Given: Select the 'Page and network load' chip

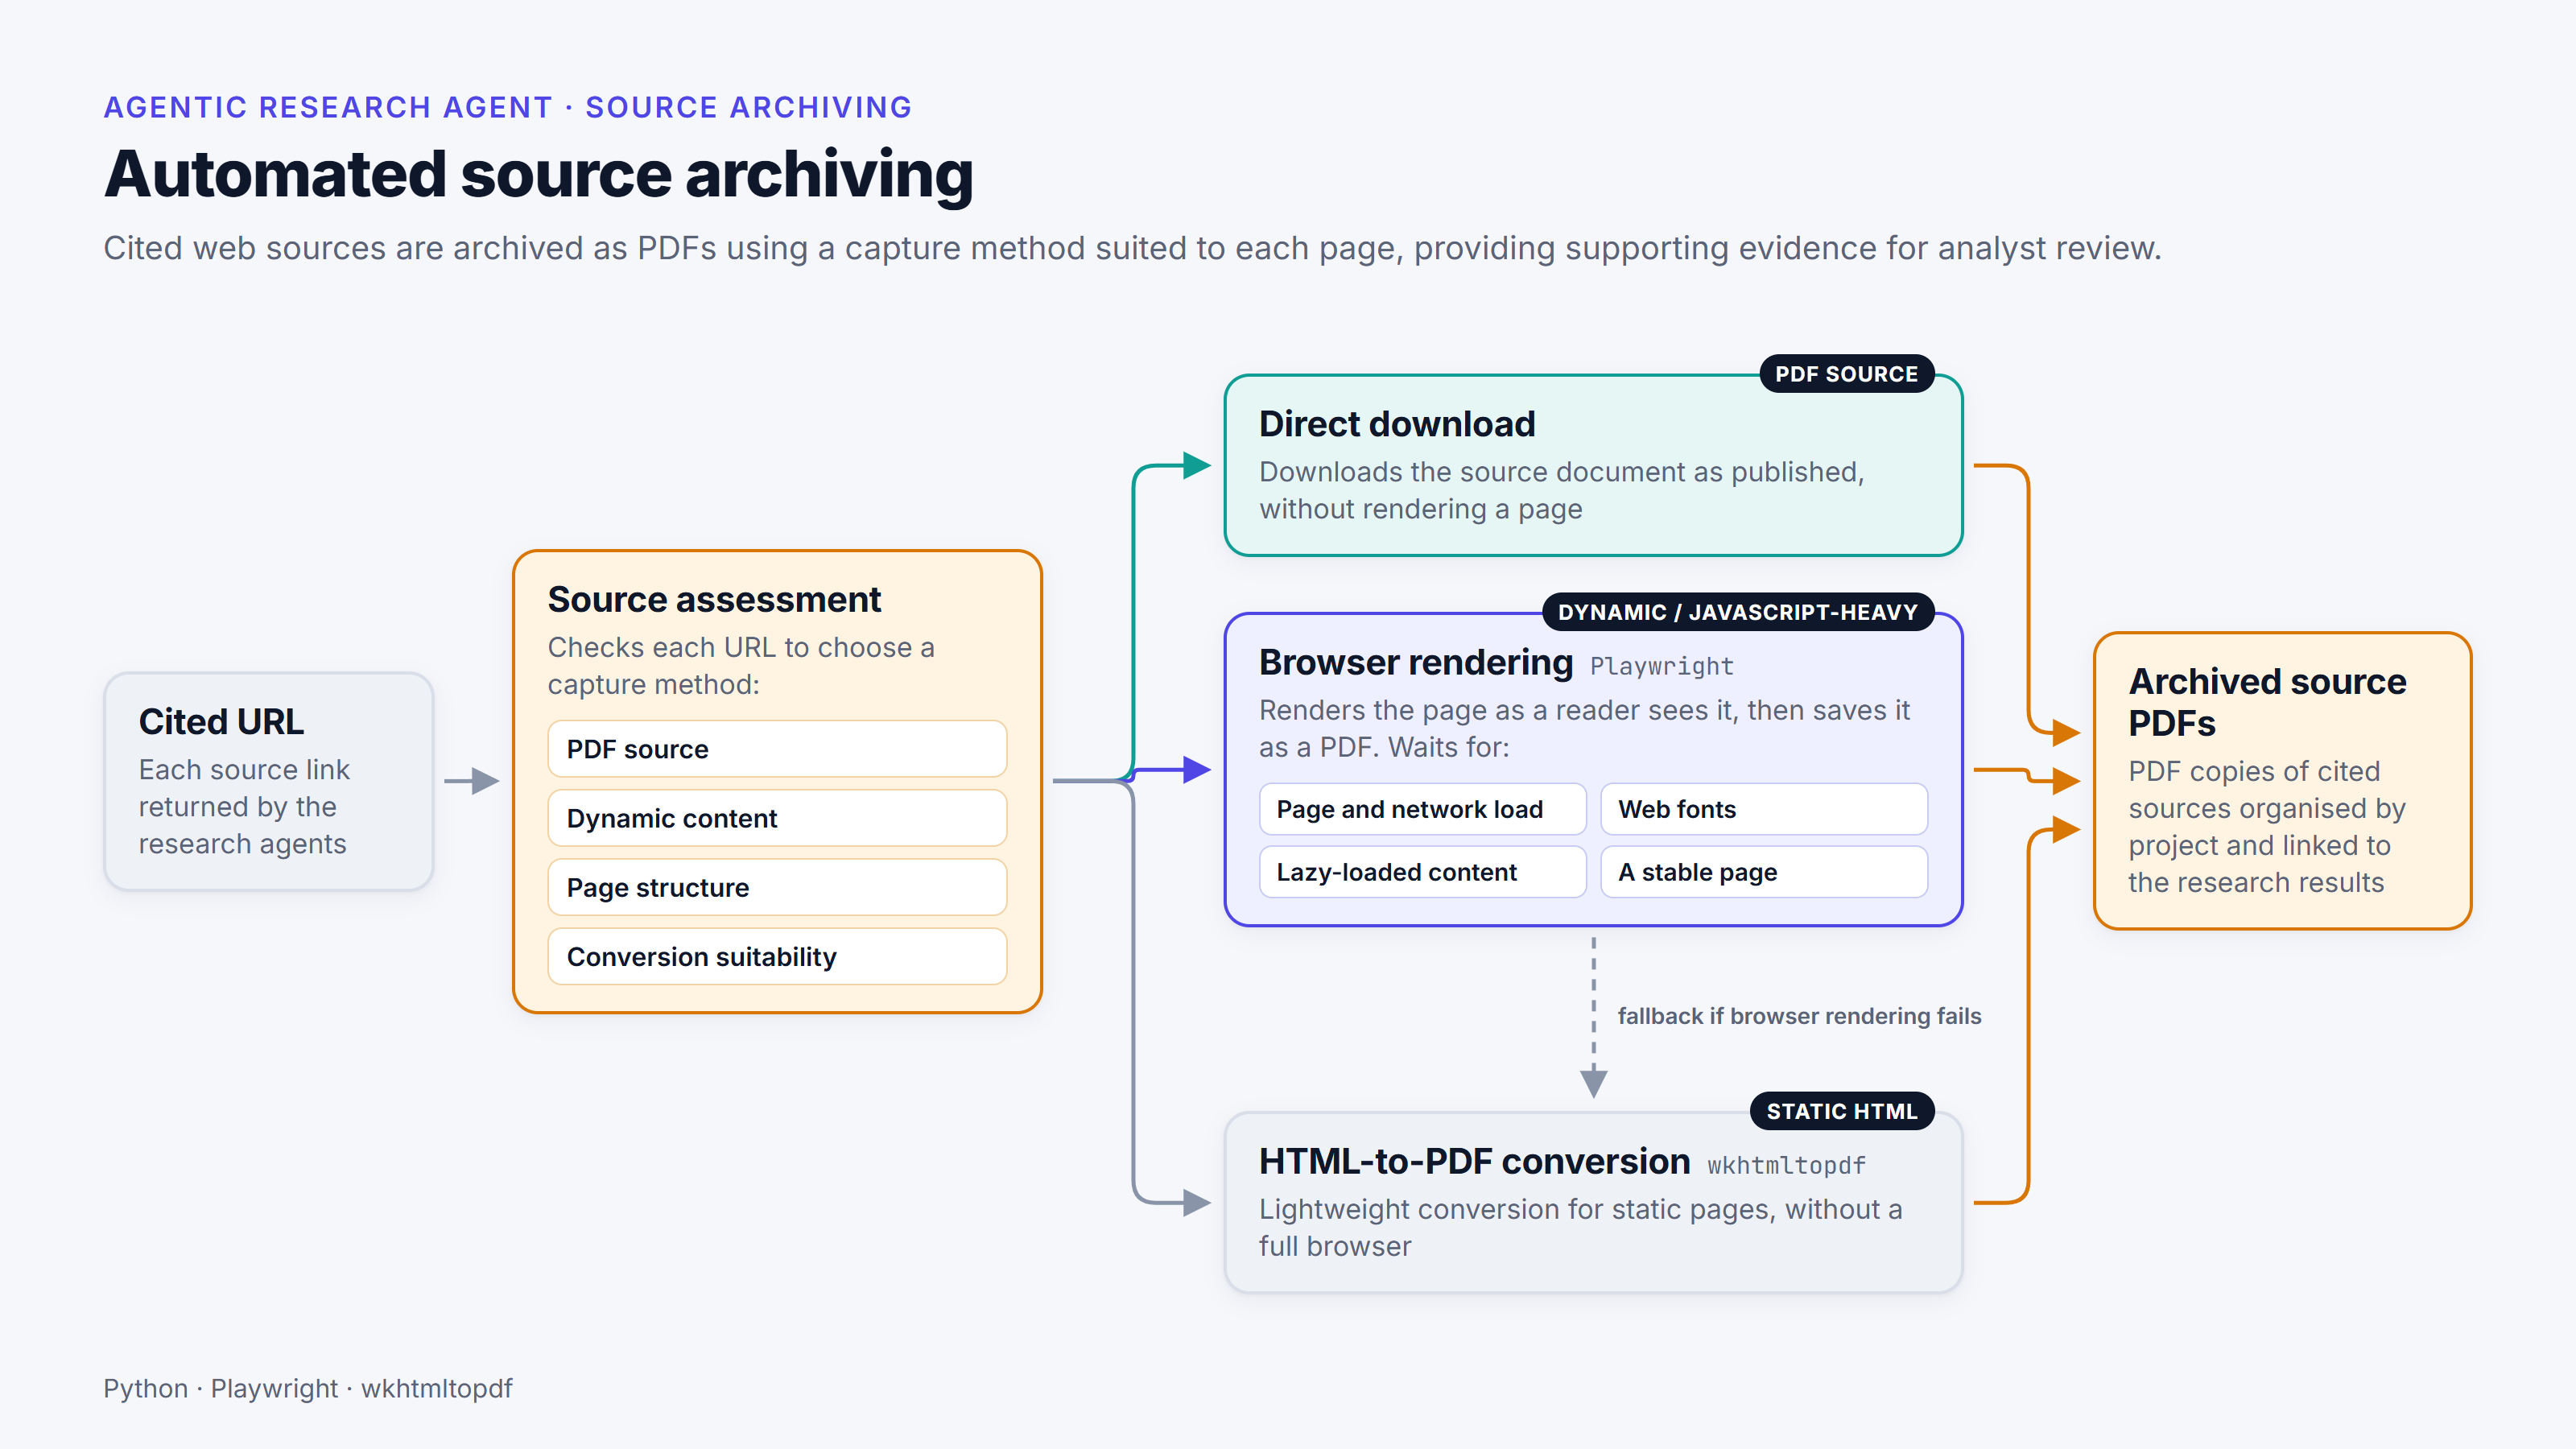Looking at the screenshot, I should (x=1422, y=809).
